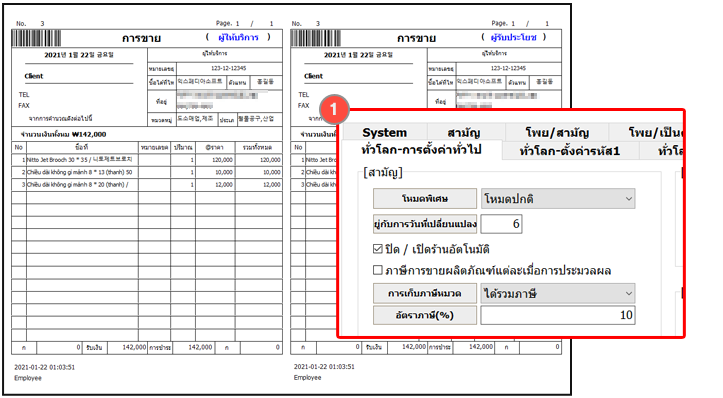Enable ภาษีการขายผลิตภัณฑ์ checkbox
The width and height of the screenshot is (723, 398).
[378, 270]
